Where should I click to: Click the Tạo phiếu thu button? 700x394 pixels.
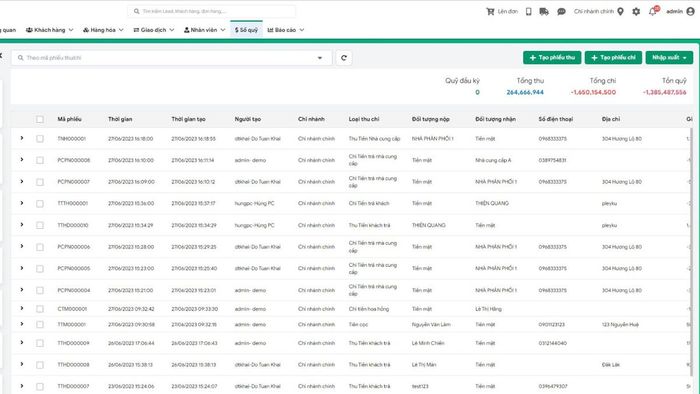click(x=552, y=58)
